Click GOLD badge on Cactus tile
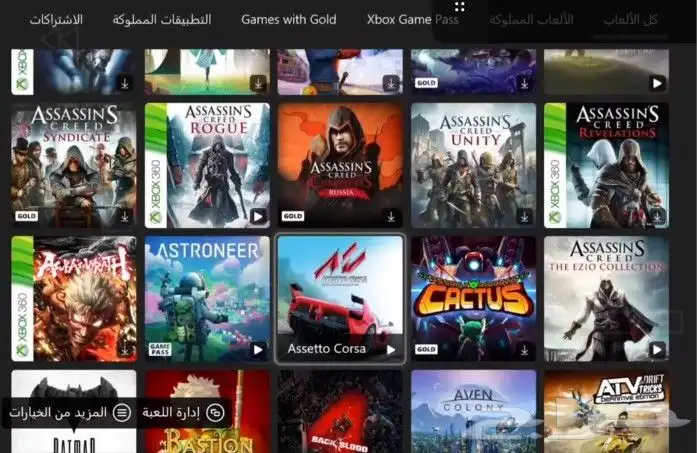 [426, 349]
